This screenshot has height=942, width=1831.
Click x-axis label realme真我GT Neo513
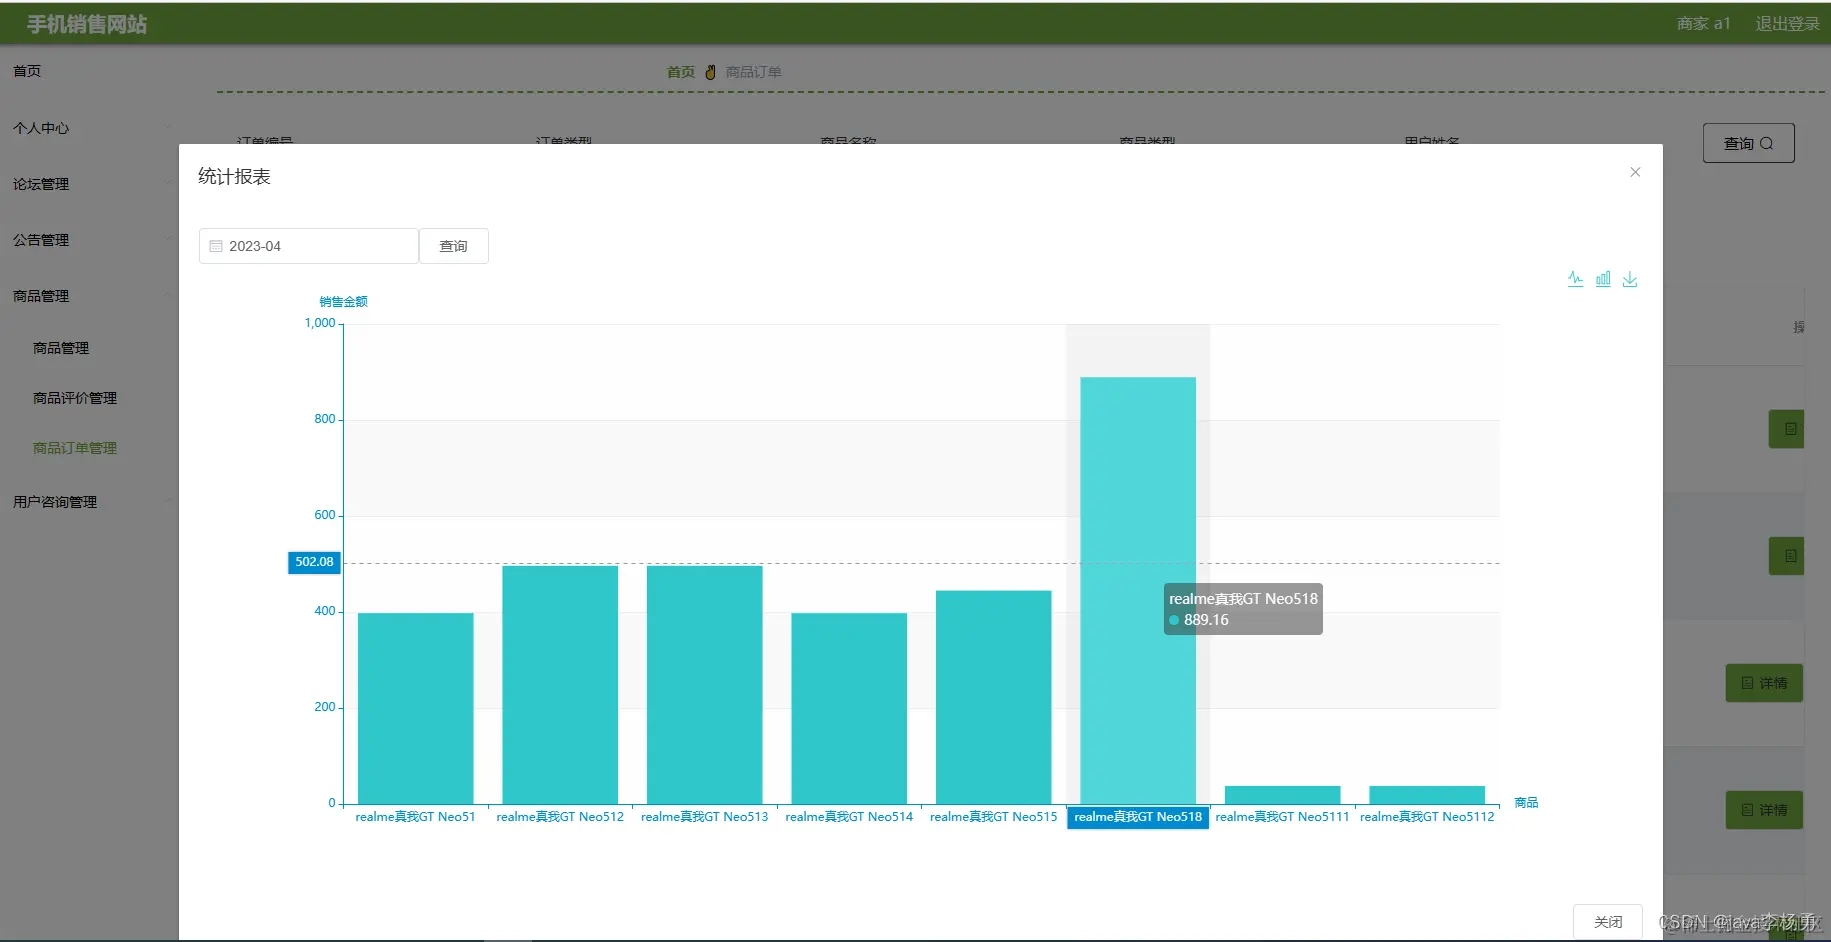coord(705,817)
